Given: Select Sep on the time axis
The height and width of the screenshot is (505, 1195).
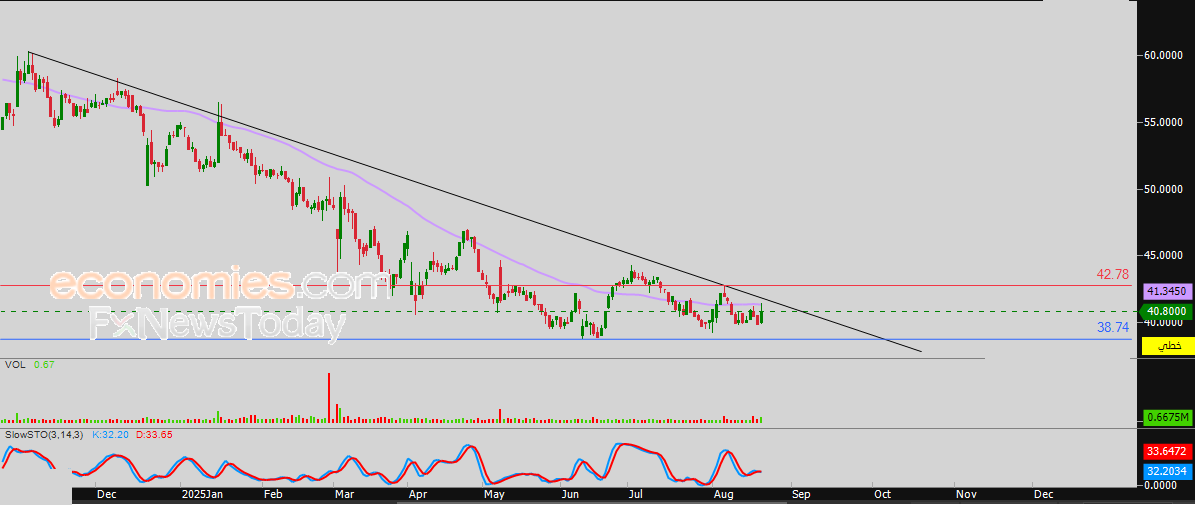Looking at the screenshot, I should 799,494.
